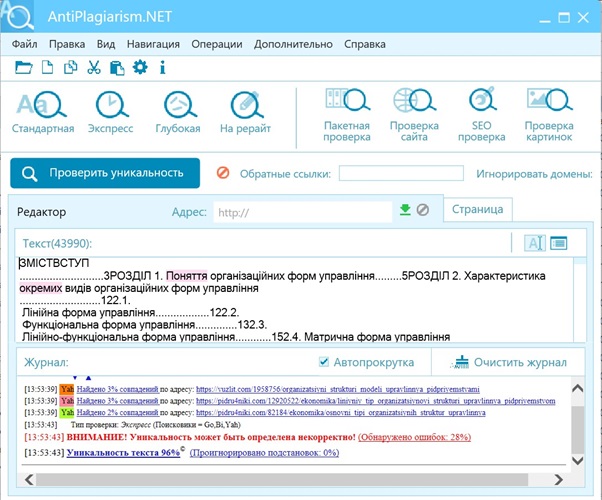This screenshot has width=602, height=500.
Task: Click Уникальность текста 96% link
Action: click(x=123, y=453)
